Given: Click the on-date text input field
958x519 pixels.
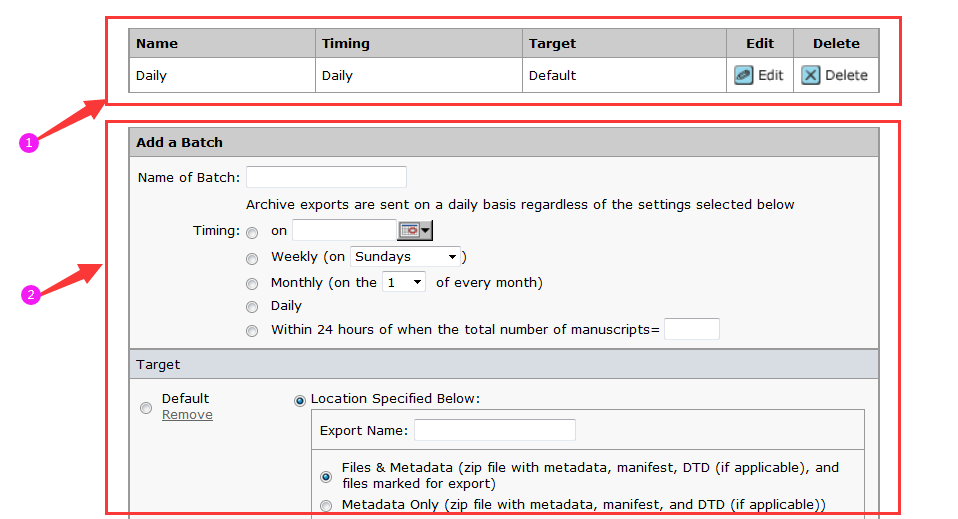Looking at the screenshot, I should pyautogui.click(x=344, y=231).
